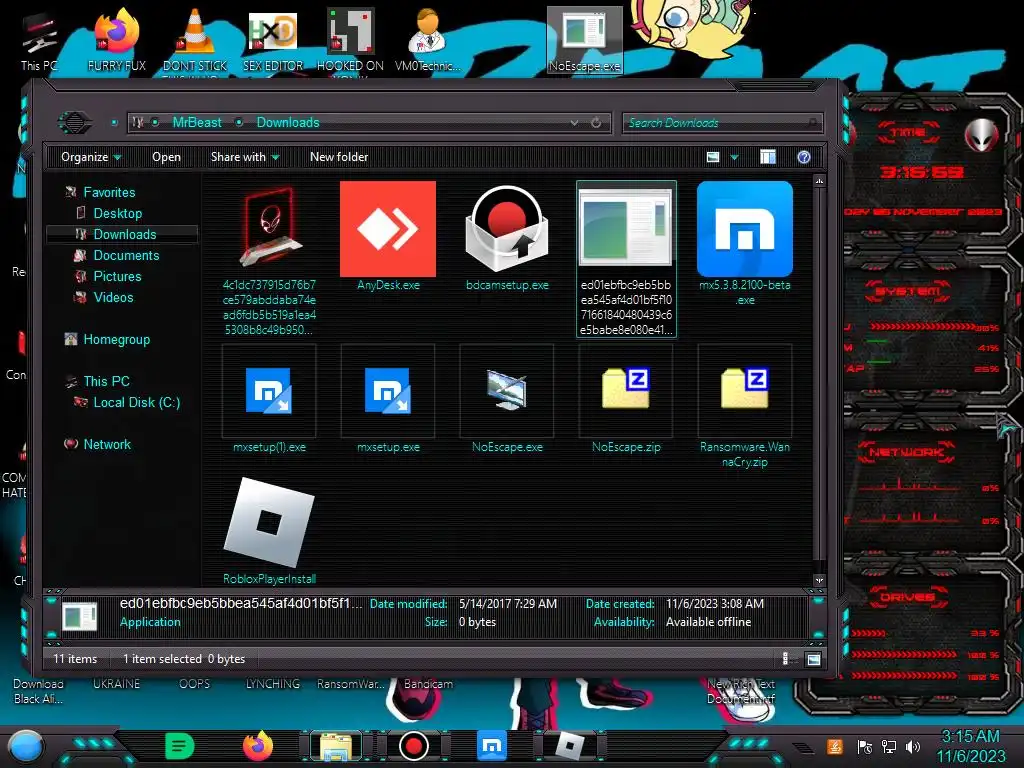Change view with the view icon

click(713, 157)
